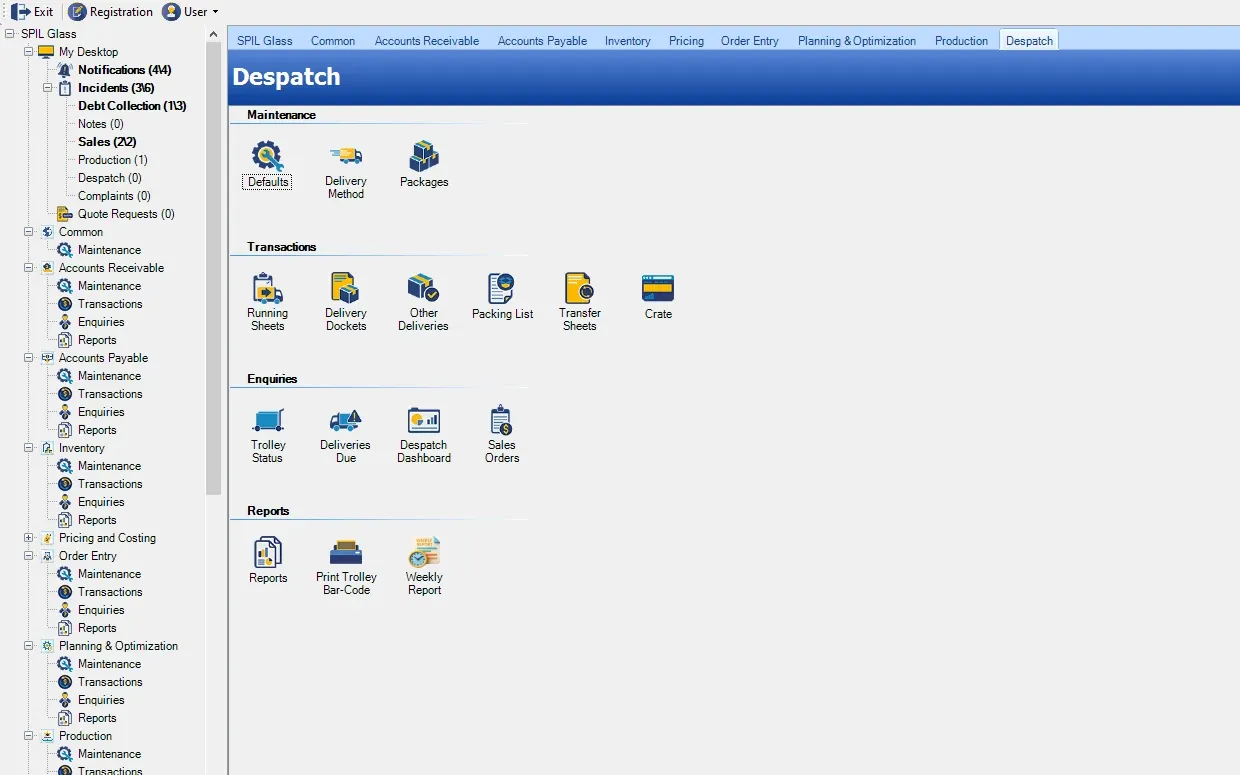
Task: Switch to the Production tab
Action: (961, 41)
